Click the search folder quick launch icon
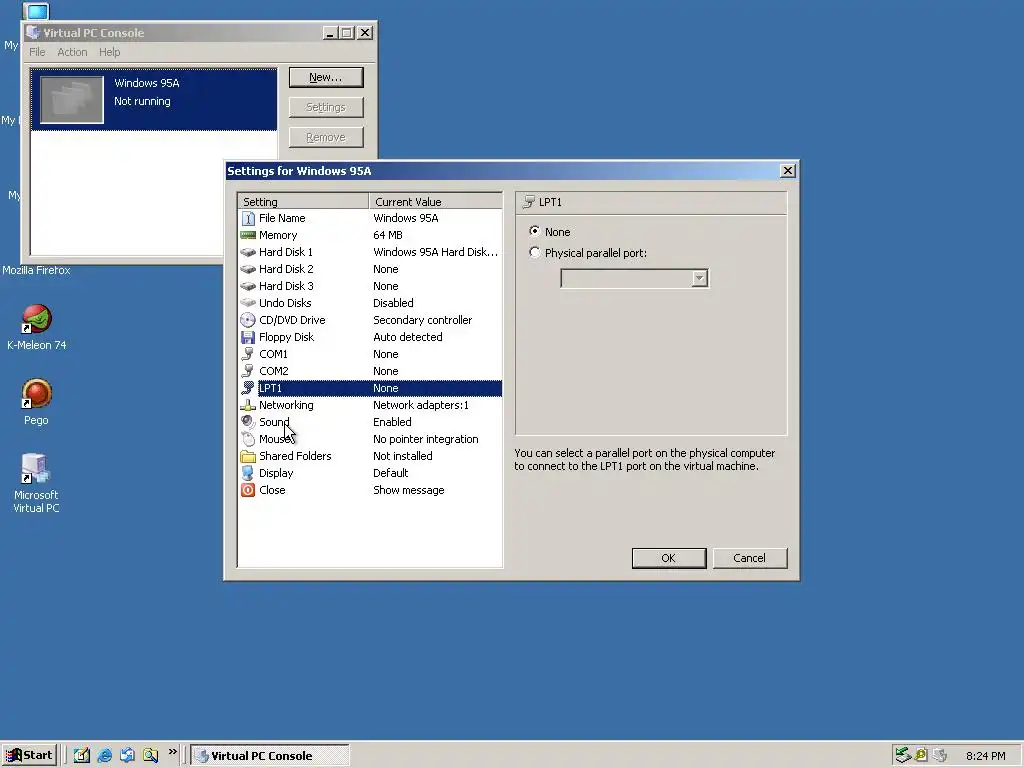1024x768 pixels. point(150,756)
